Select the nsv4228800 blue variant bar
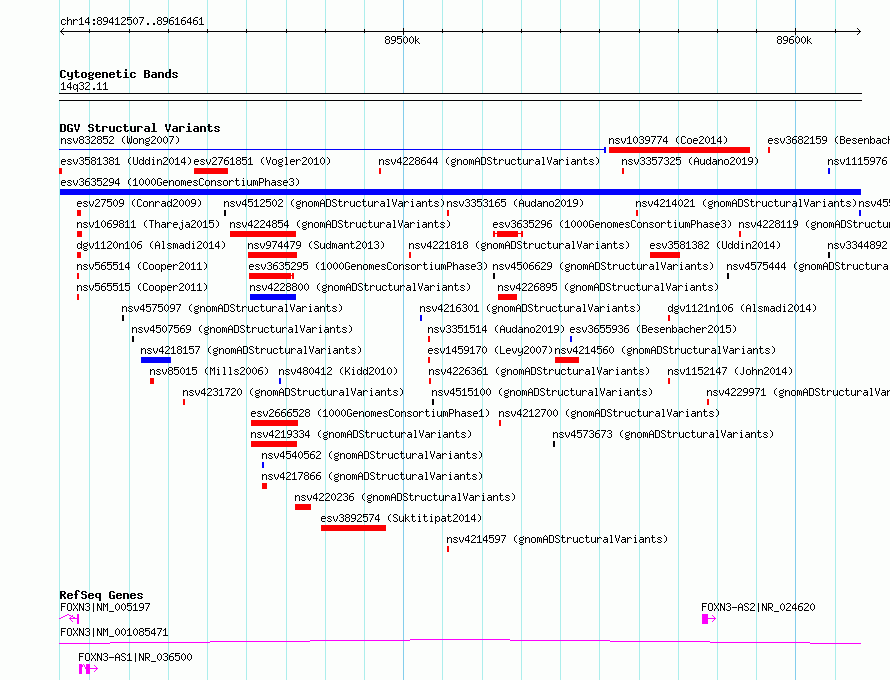This screenshot has width=890, height=680. coord(272,297)
